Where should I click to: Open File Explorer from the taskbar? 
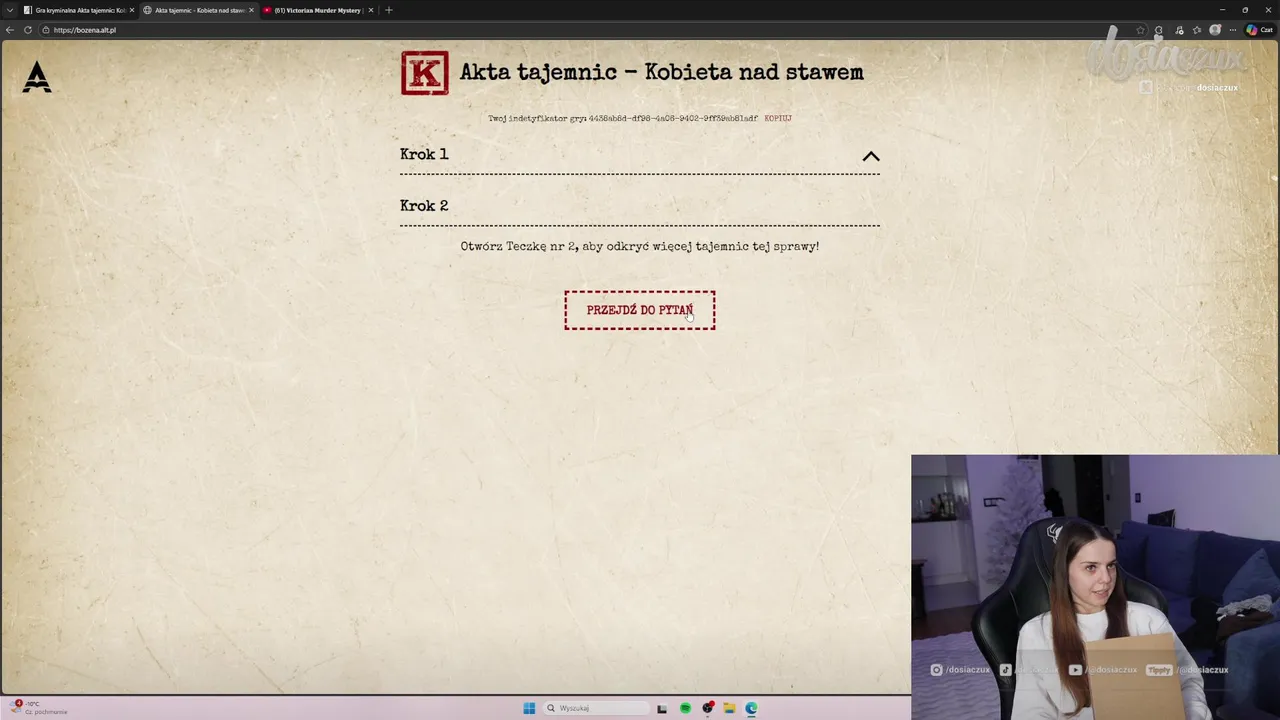729,708
